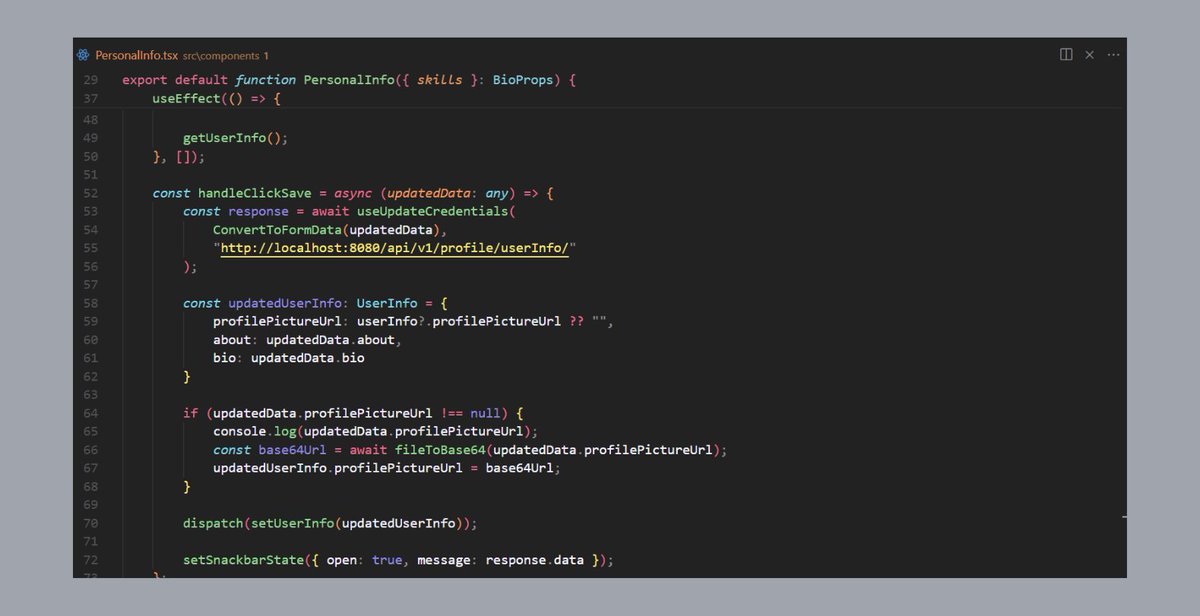Jump to the sticky useEffect header line
Viewport: 1200px width, 616px height.
pyautogui.click(x=217, y=98)
